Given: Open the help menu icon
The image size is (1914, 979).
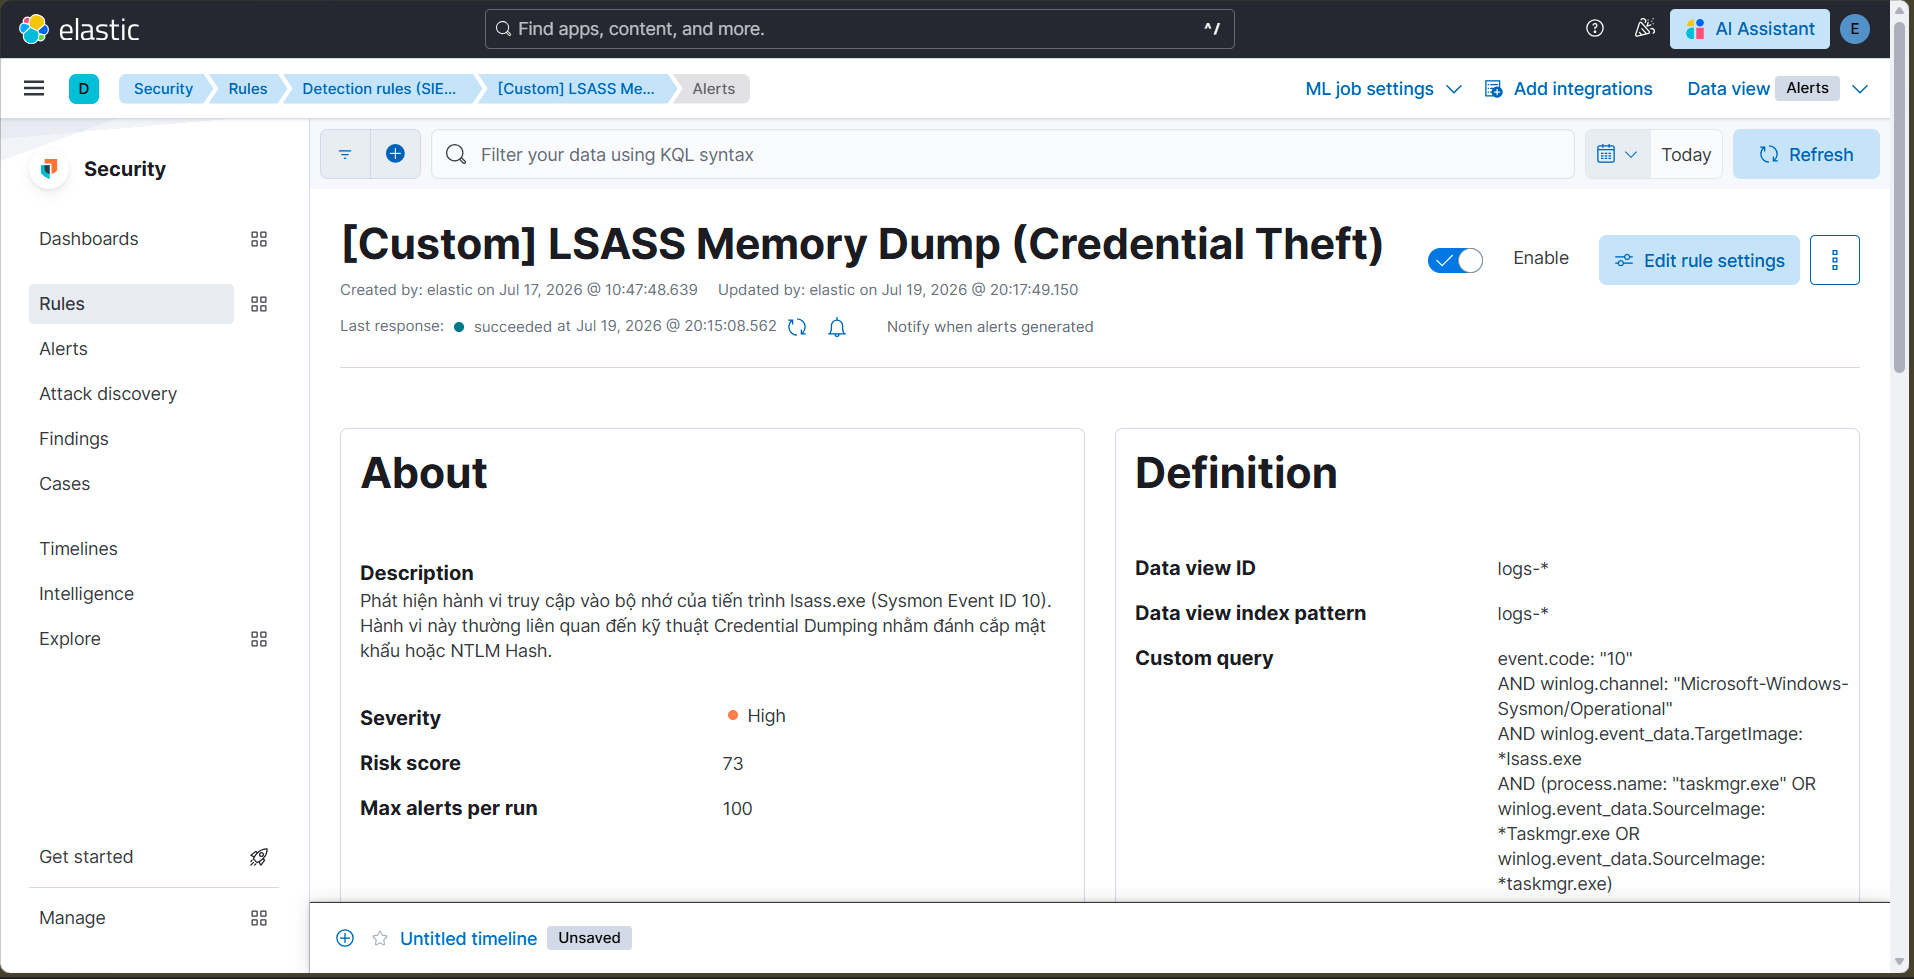Looking at the screenshot, I should pos(1595,29).
